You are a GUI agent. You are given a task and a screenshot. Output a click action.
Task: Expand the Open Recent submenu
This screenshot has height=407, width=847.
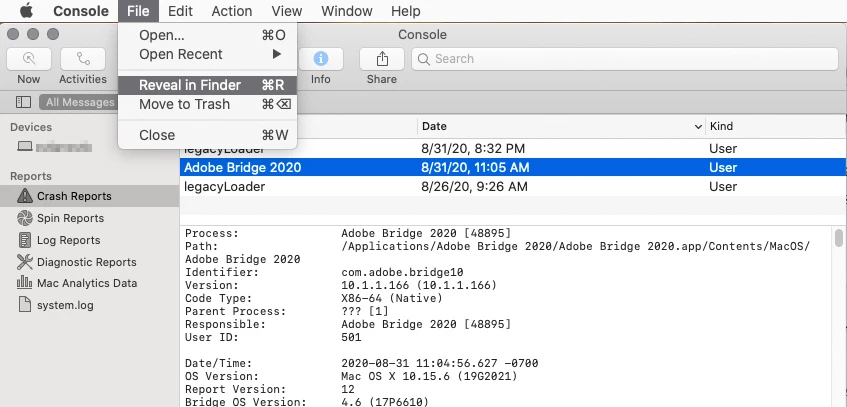[x=207, y=54]
